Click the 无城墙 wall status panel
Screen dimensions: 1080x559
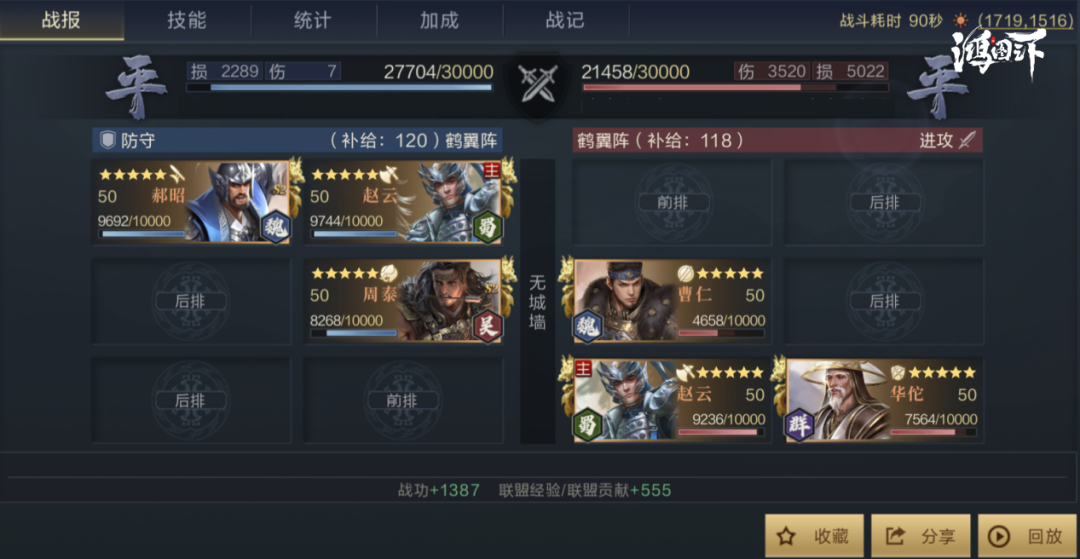(x=537, y=301)
